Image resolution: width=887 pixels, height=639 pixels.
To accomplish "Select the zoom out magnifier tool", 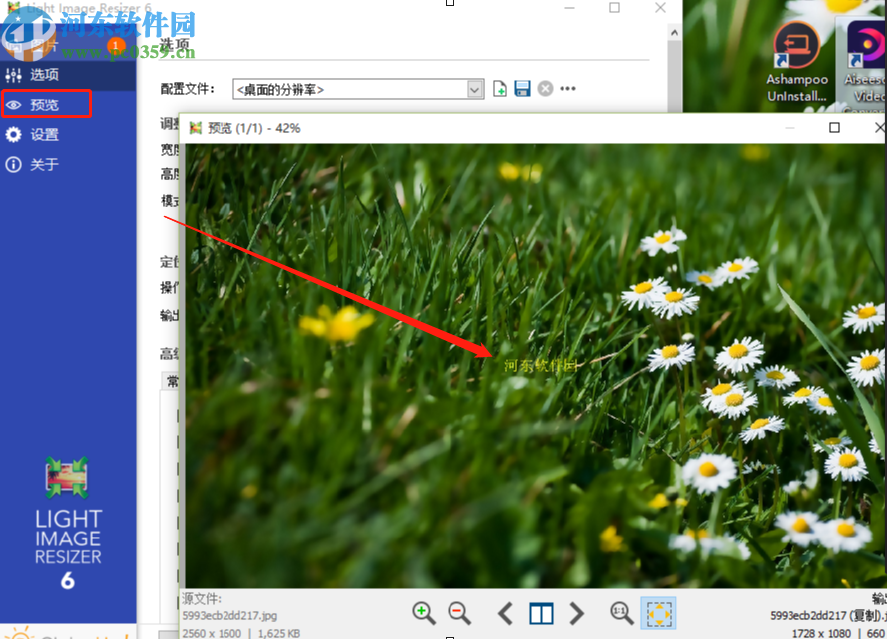I will tap(458, 613).
